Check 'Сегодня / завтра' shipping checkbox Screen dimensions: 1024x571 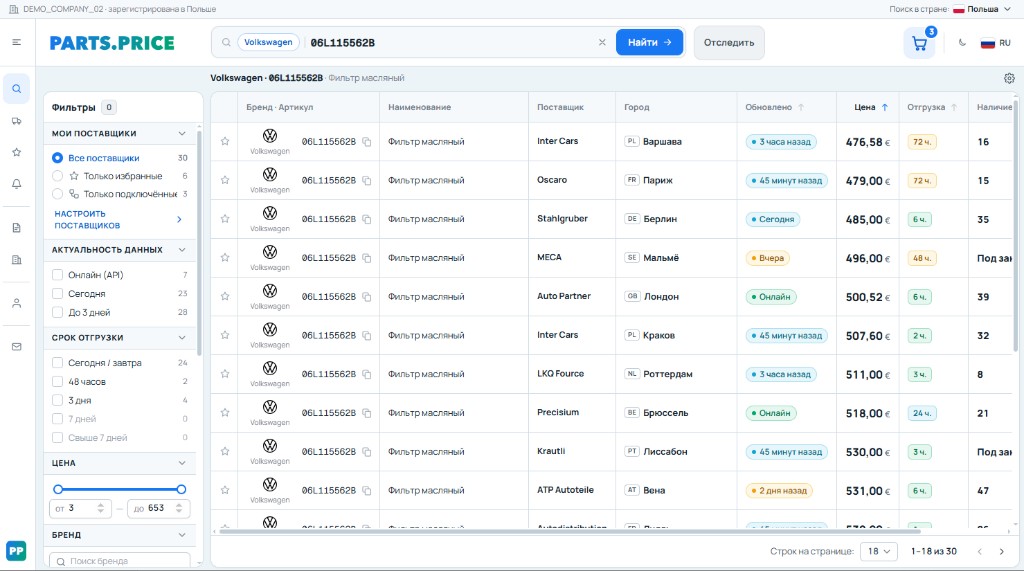click(57, 363)
